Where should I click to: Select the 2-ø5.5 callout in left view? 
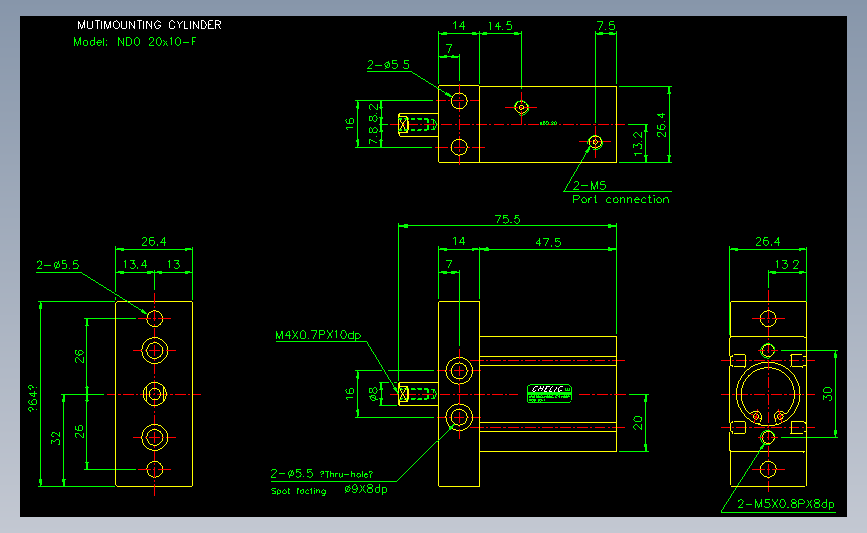click(x=58, y=265)
